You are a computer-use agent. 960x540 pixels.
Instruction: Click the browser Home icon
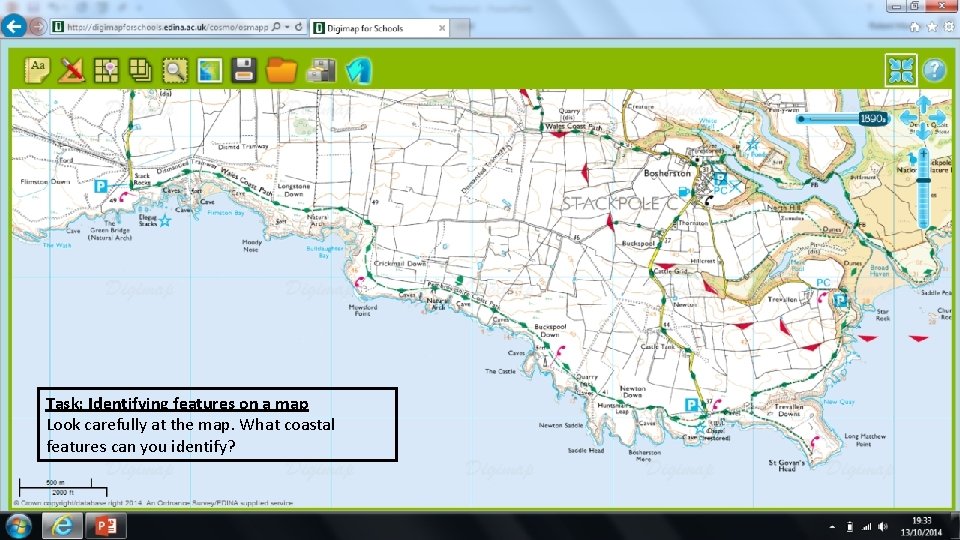(x=915, y=26)
